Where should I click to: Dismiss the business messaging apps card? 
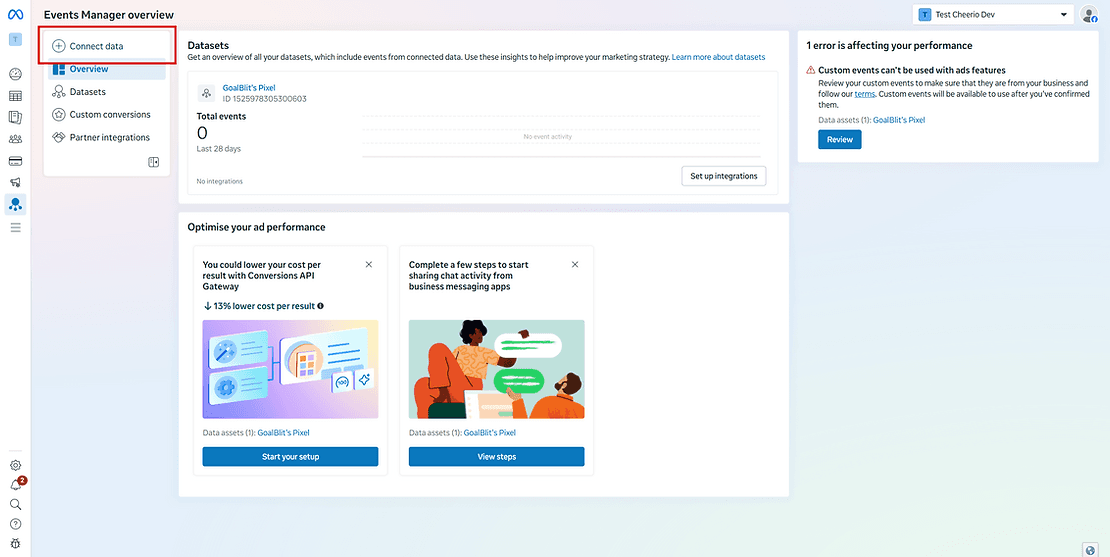(575, 264)
